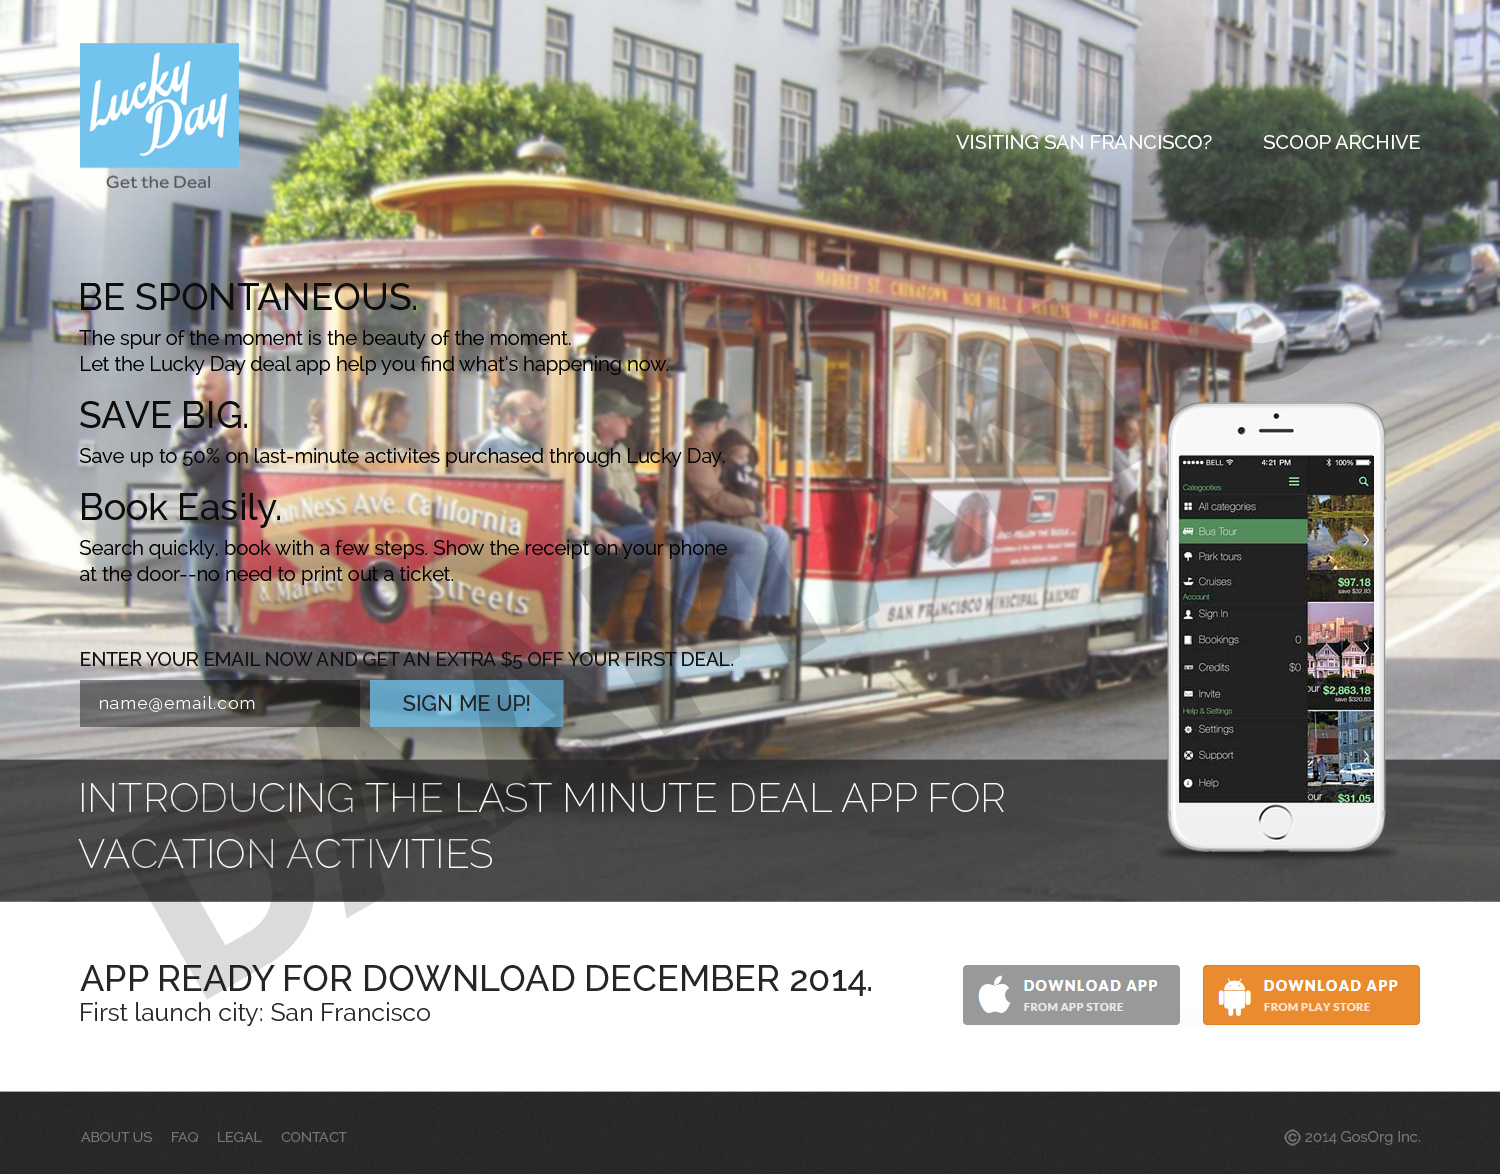Screen dimensions: 1500x1174
Task: Click the BE SPONTANEOUS. heading
Action: click(248, 297)
